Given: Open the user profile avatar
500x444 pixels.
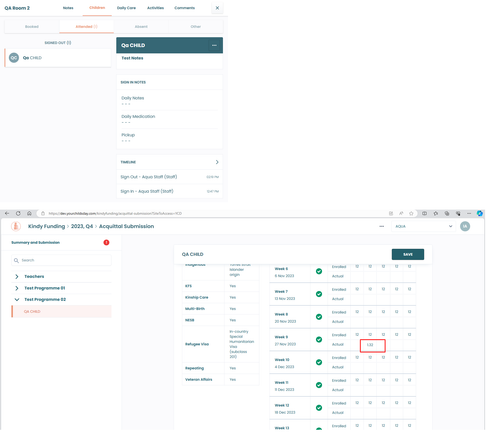Looking at the screenshot, I should click(465, 226).
